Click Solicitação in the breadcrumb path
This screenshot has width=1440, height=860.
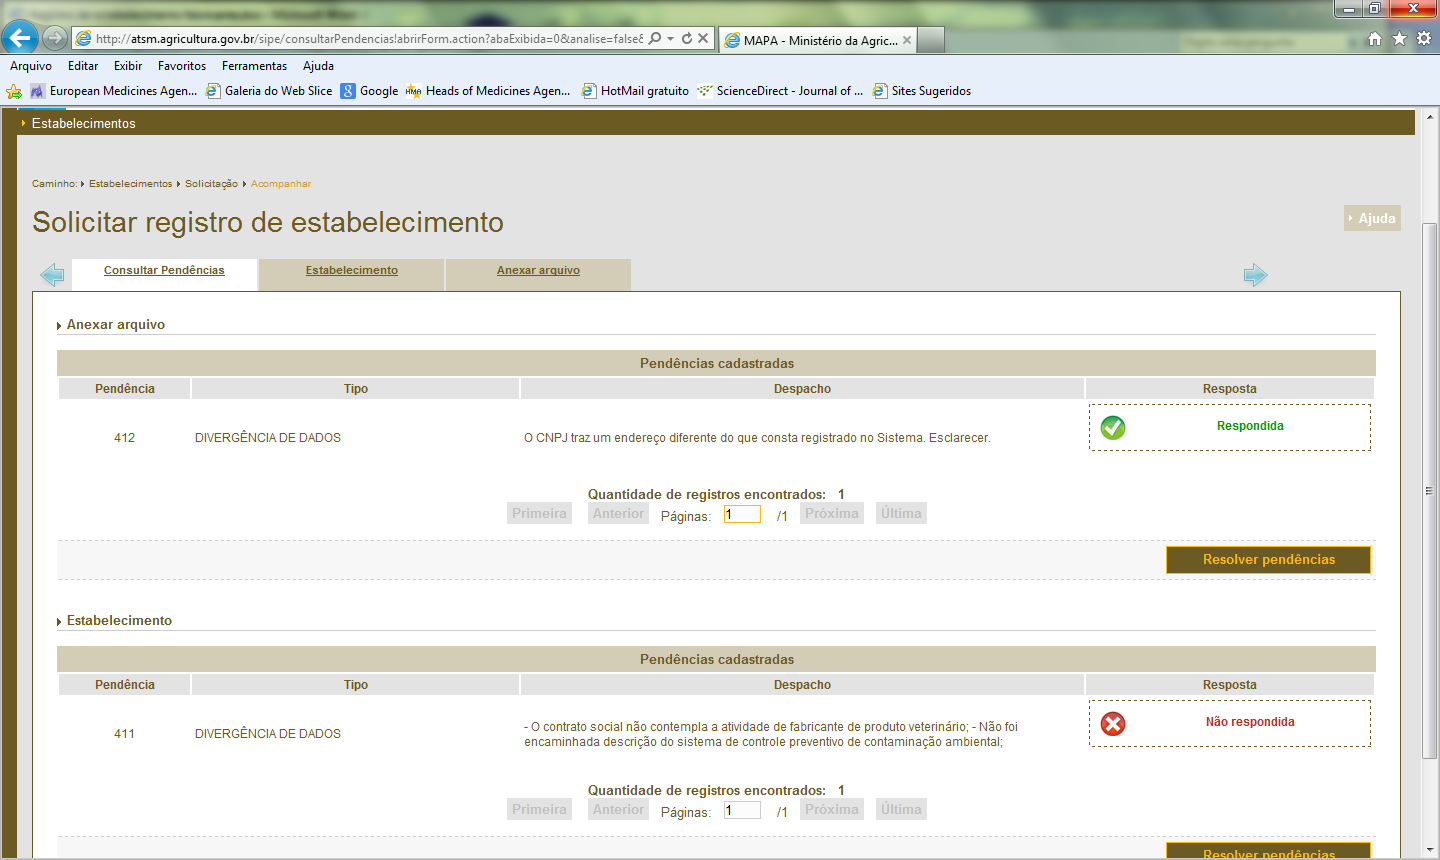211,184
